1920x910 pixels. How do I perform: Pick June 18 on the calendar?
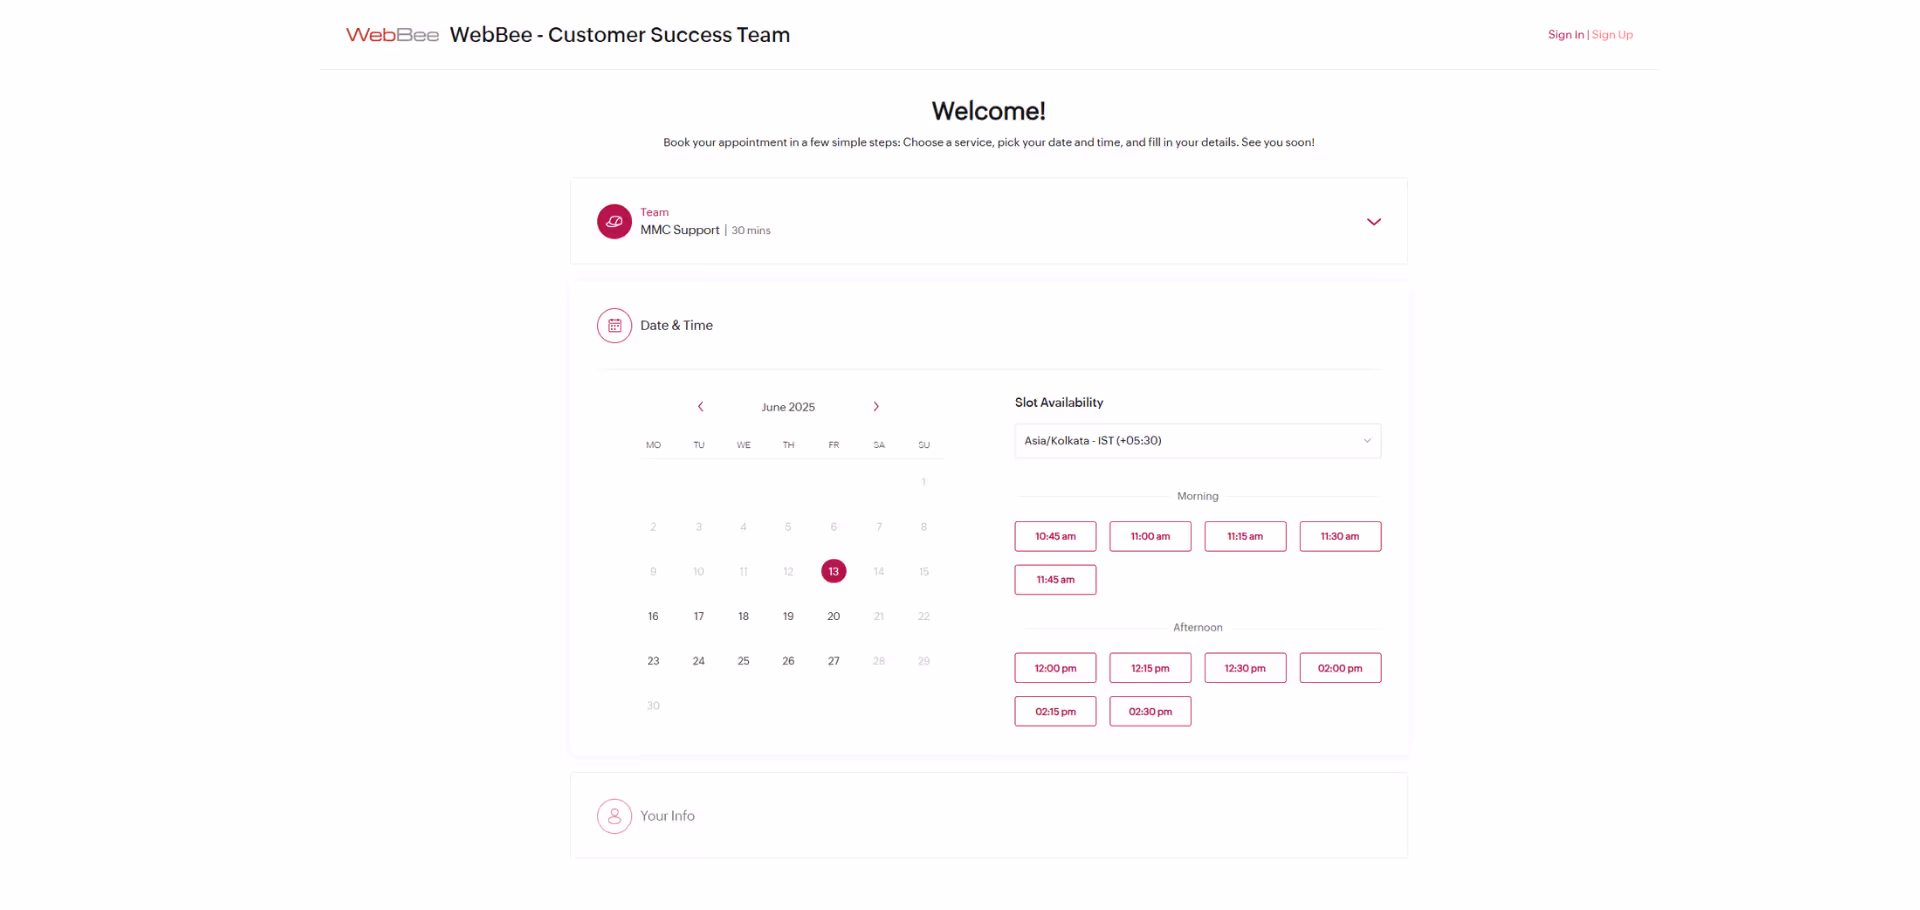743,616
